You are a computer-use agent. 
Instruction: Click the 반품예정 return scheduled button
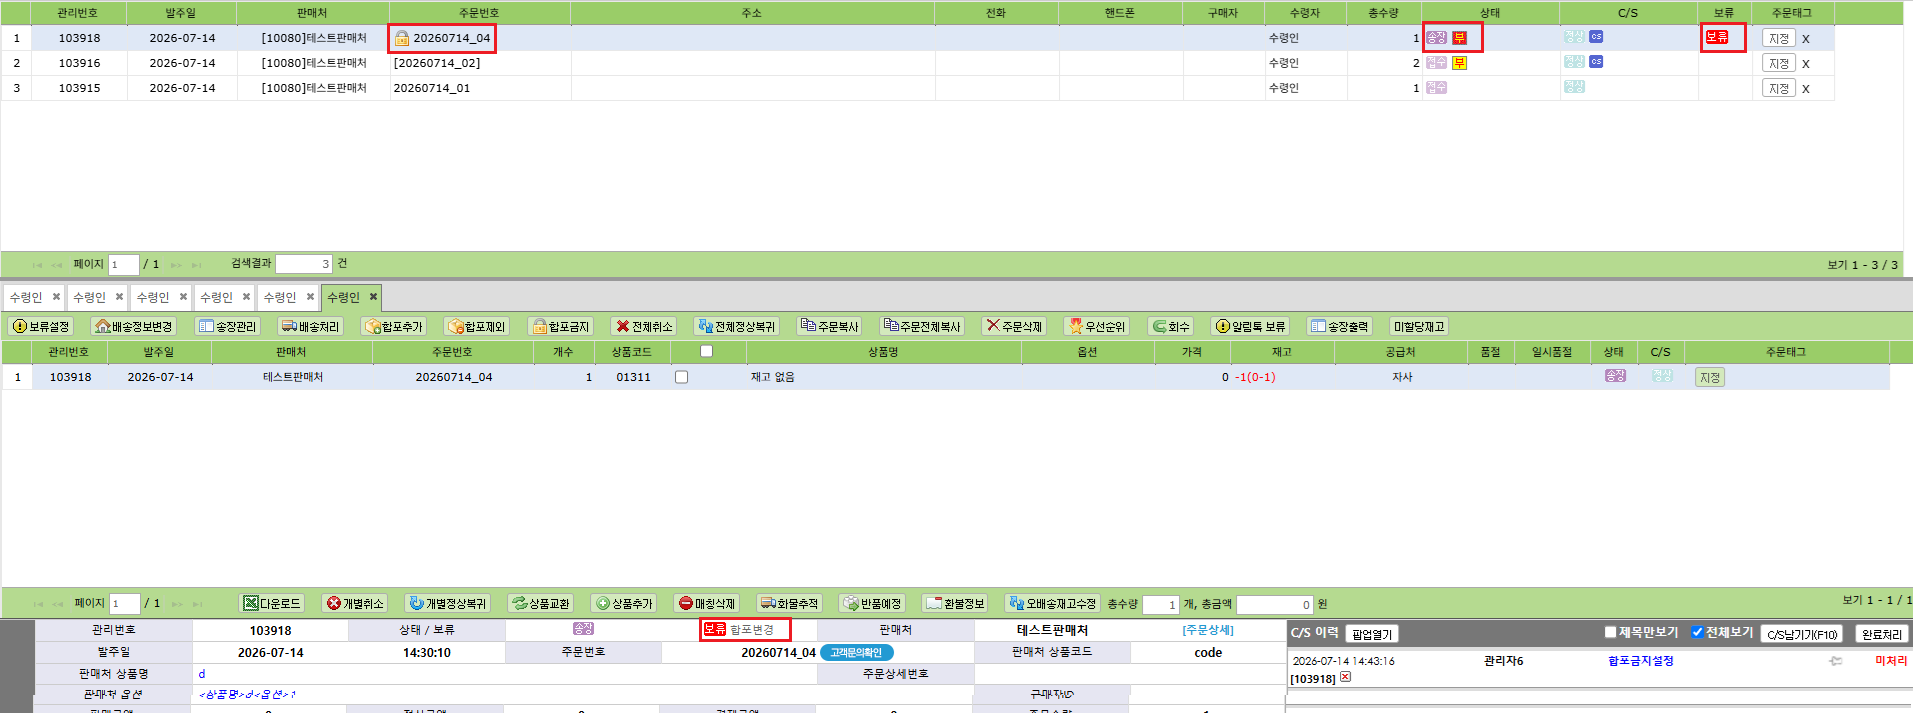click(873, 603)
